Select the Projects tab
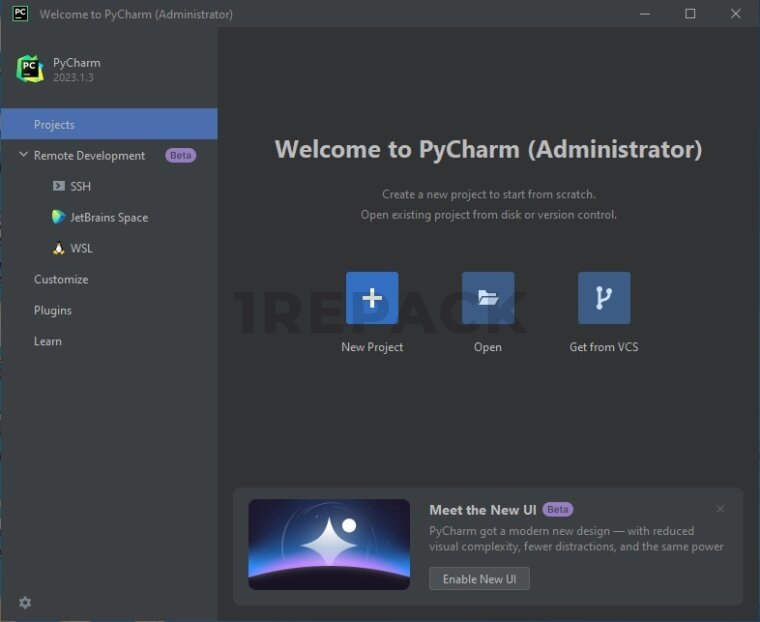Image resolution: width=760 pixels, height=622 pixels. tap(54, 125)
